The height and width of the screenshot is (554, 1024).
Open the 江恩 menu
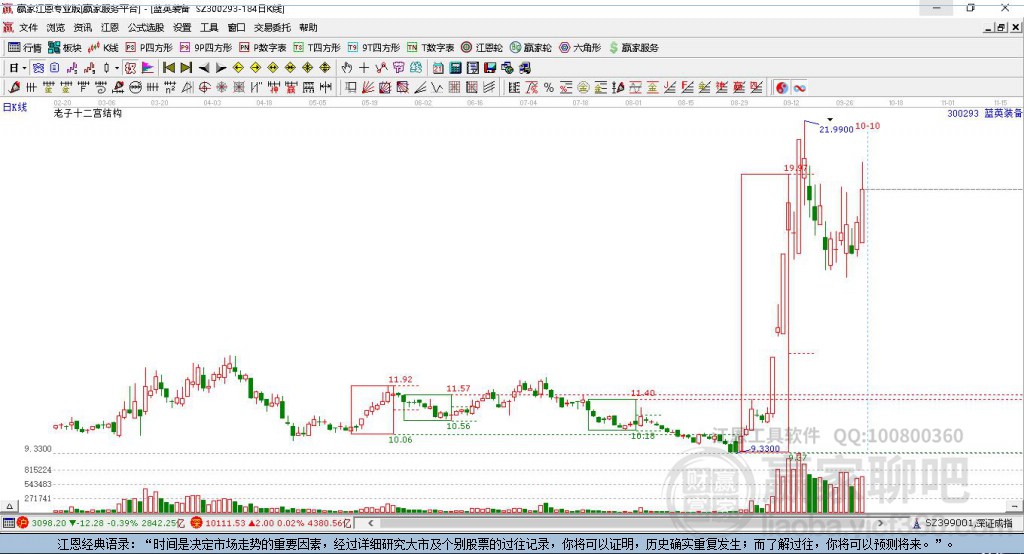click(x=110, y=27)
